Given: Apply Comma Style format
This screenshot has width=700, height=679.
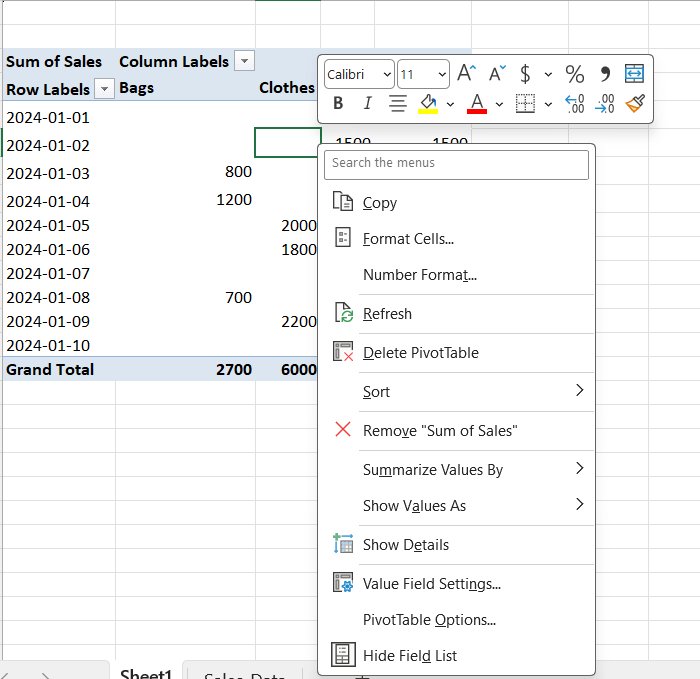Looking at the screenshot, I should pyautogui.click(x=604, y=74).
